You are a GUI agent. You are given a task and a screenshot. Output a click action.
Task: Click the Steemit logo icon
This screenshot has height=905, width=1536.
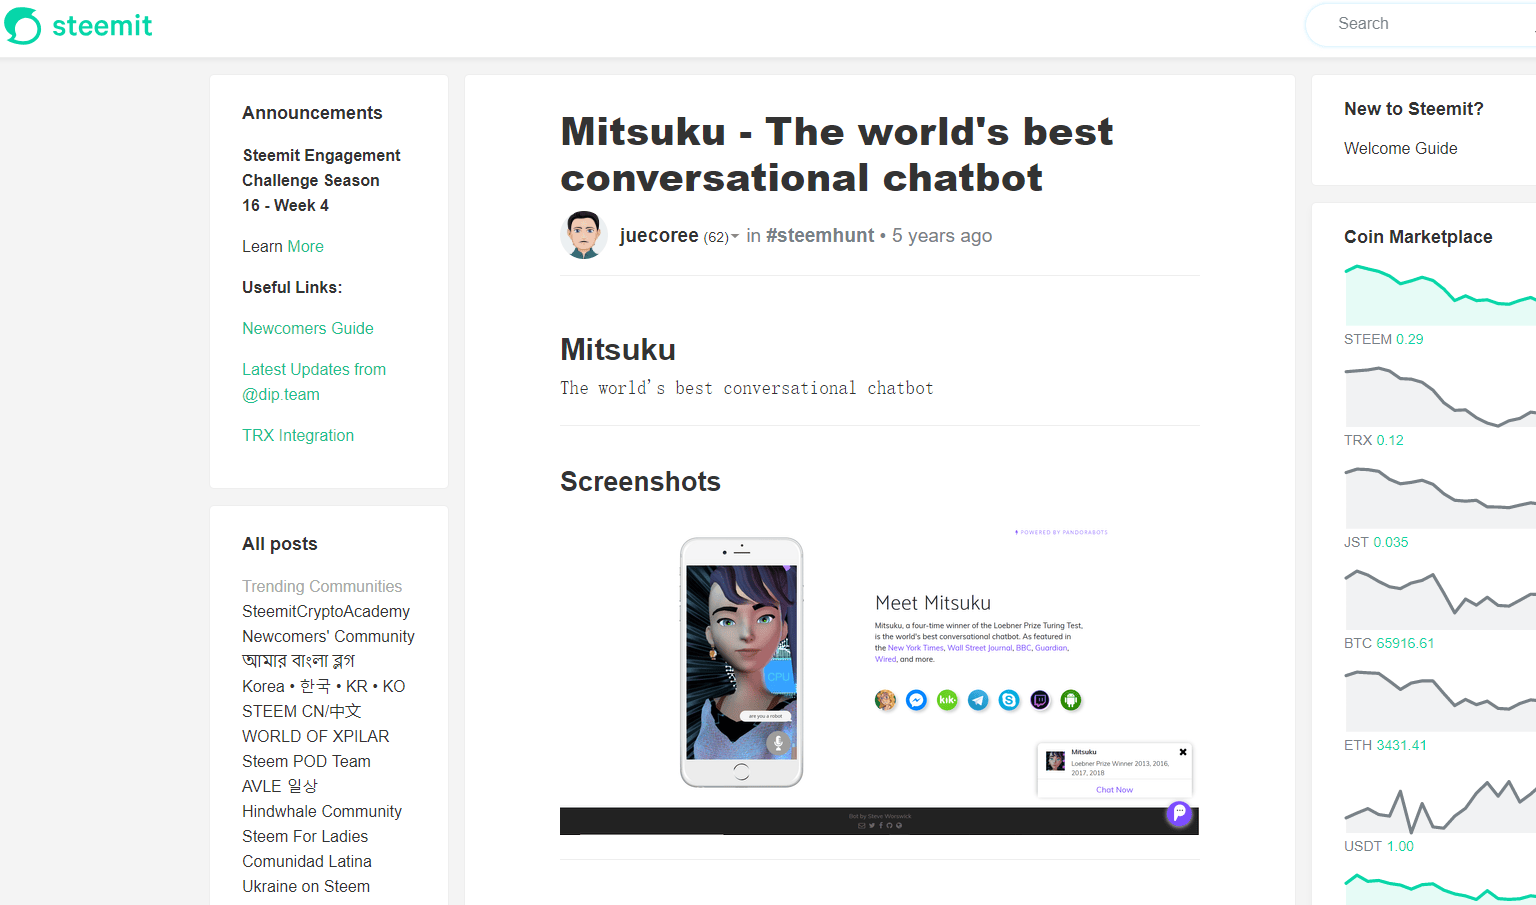23,26
